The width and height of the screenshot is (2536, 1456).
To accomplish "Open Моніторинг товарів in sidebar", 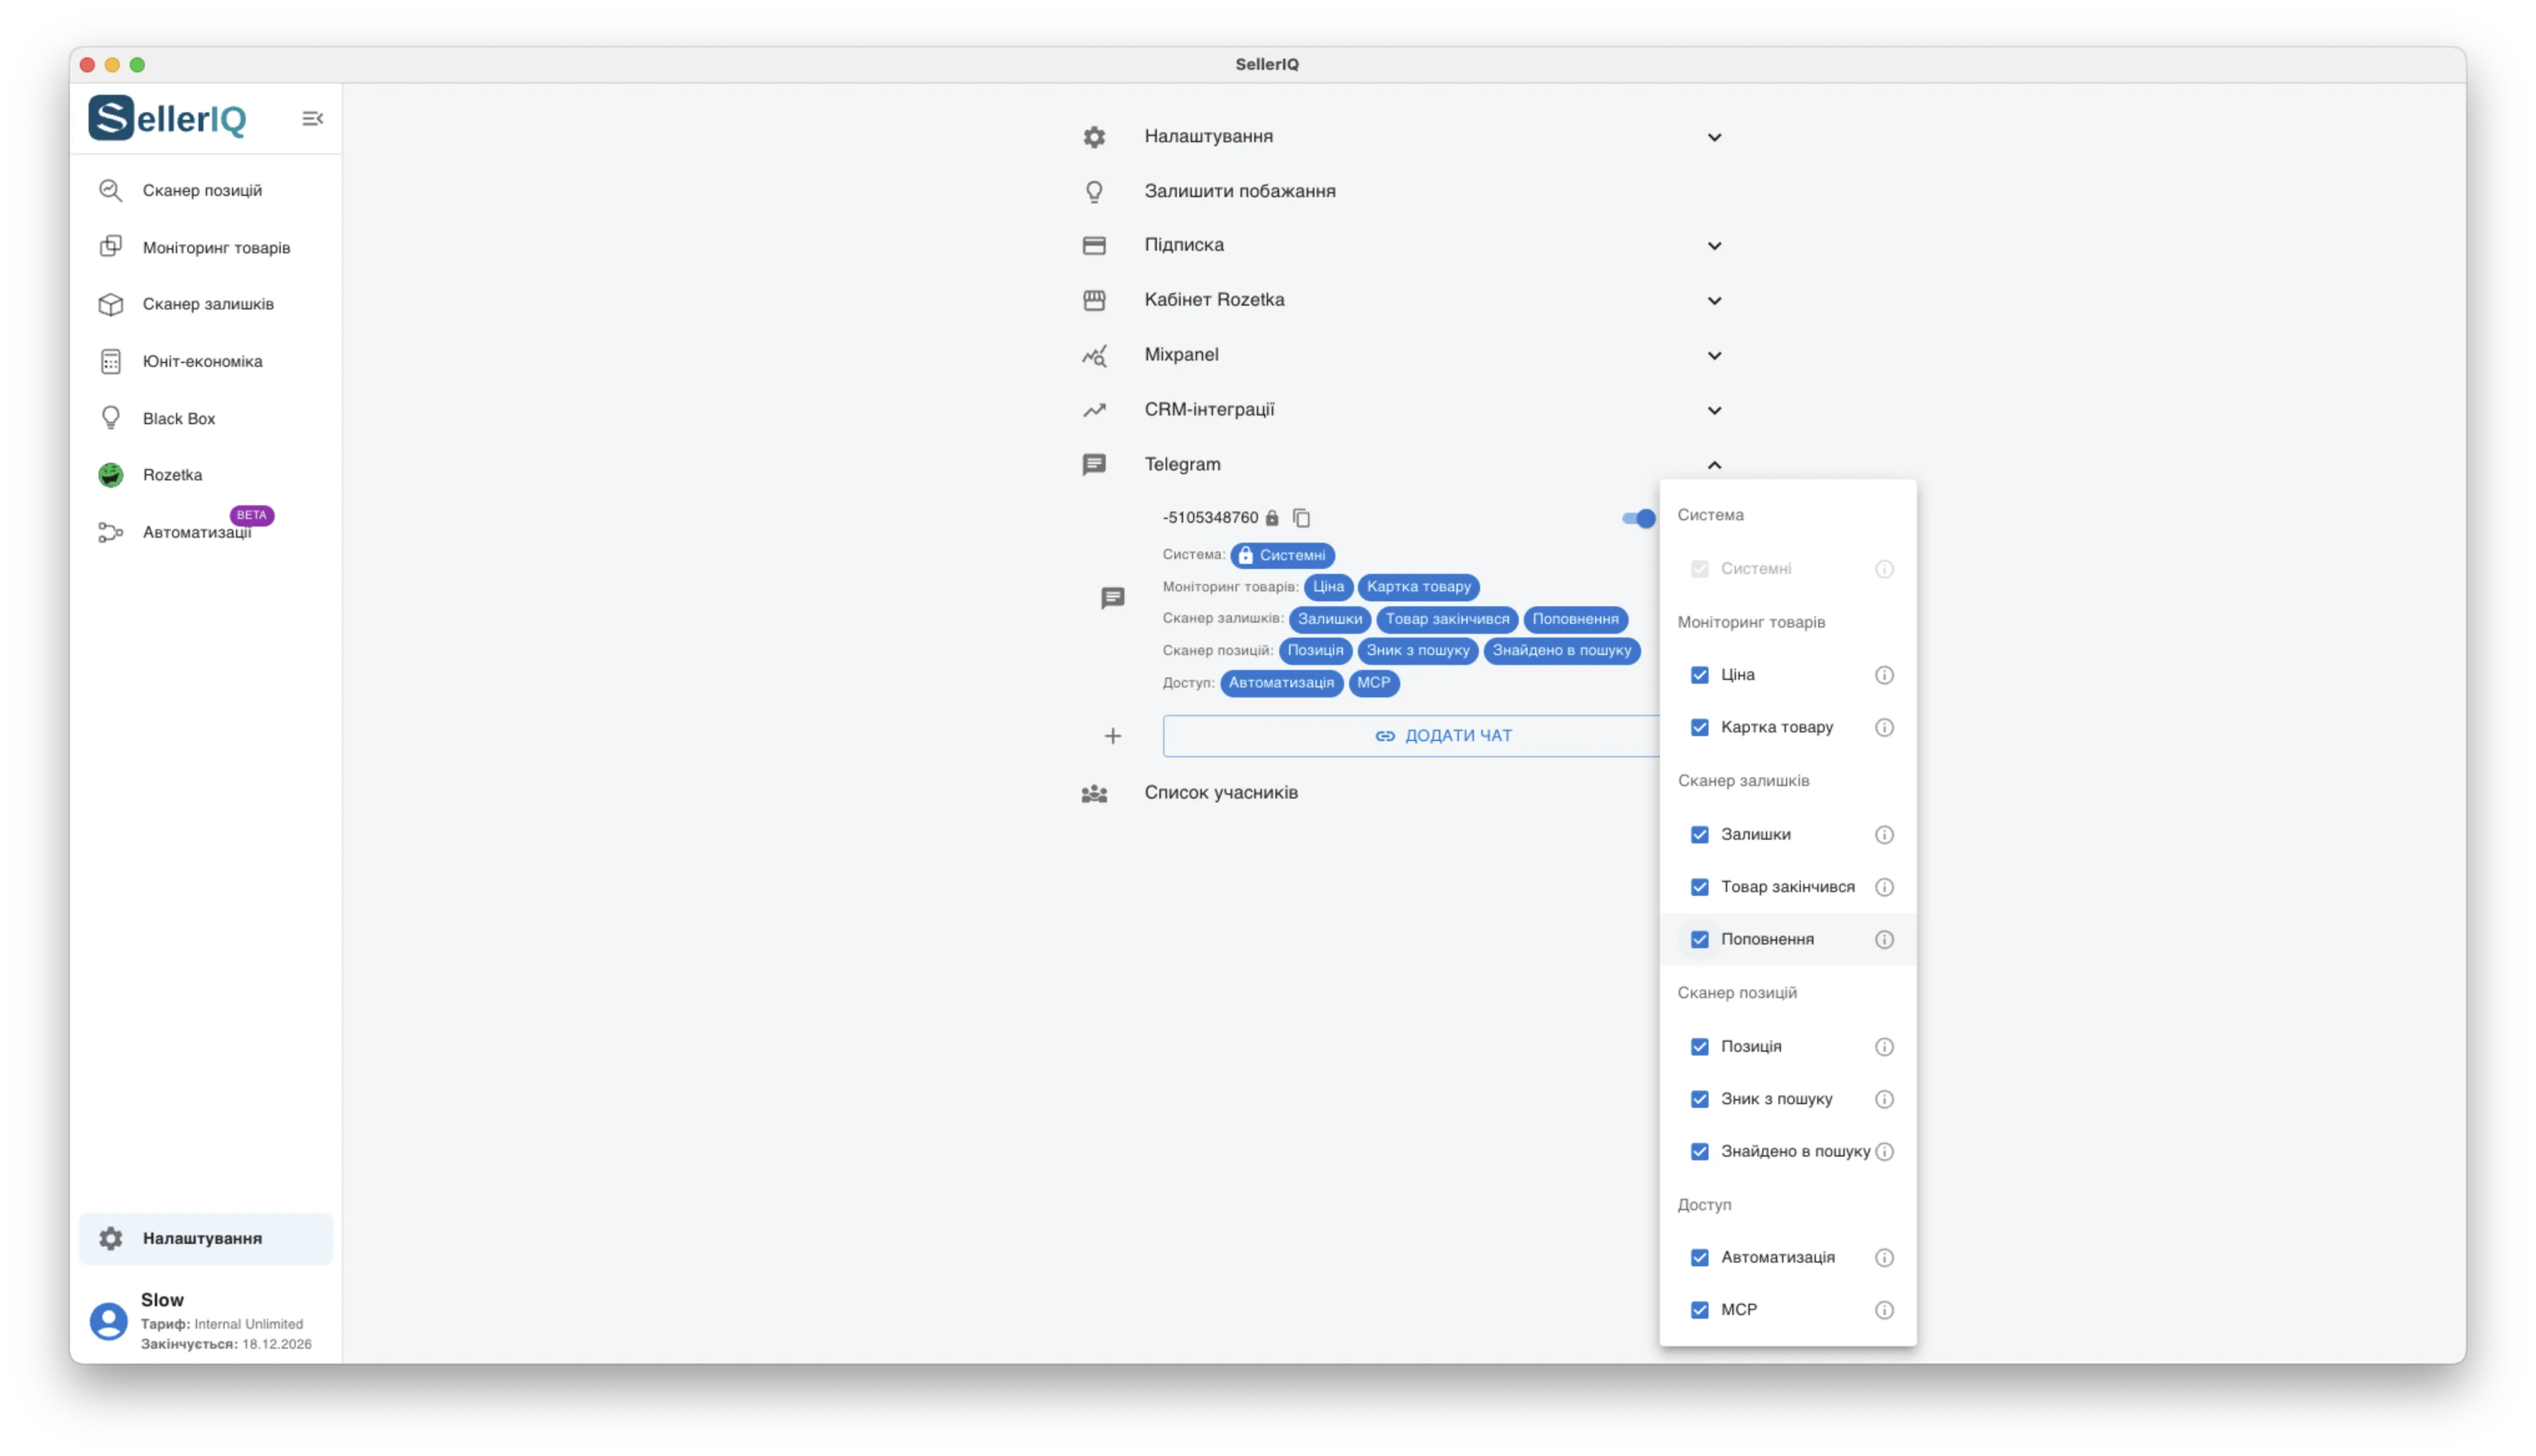I will point(205,247).
